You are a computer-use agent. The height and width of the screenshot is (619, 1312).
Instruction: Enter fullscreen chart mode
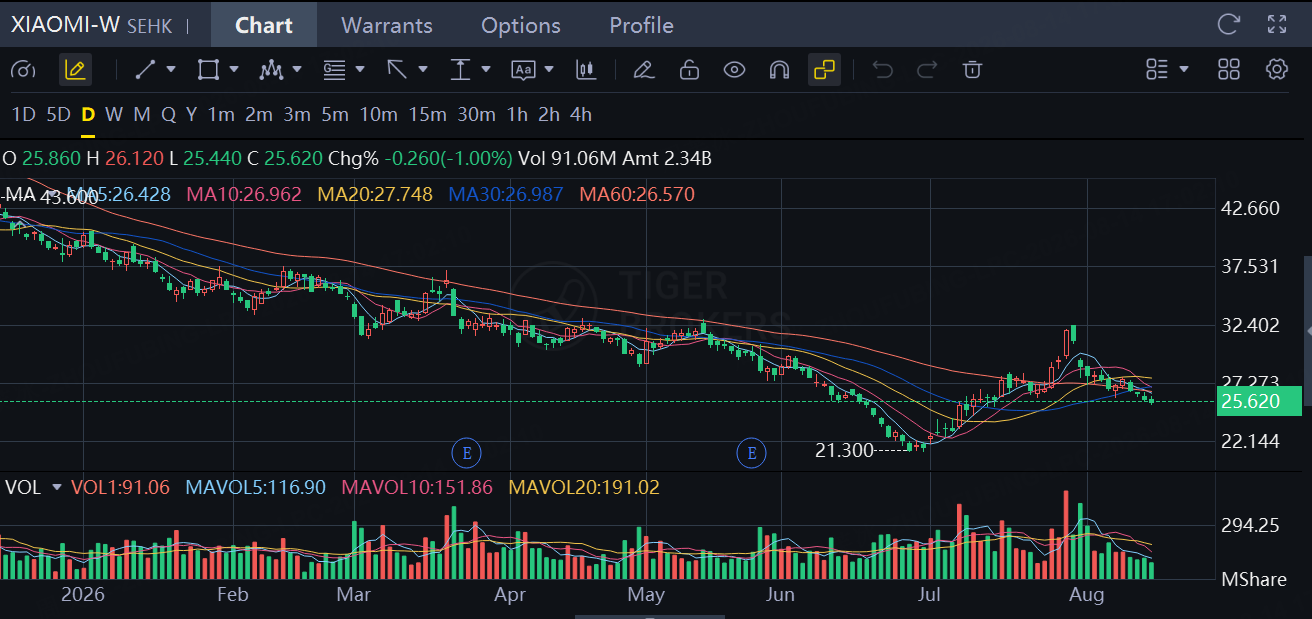click(1277, 24)
